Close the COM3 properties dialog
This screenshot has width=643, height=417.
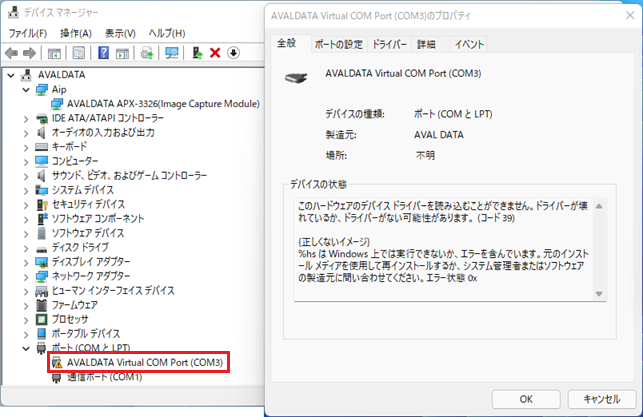pyautogui.click(x=630, y=16)
